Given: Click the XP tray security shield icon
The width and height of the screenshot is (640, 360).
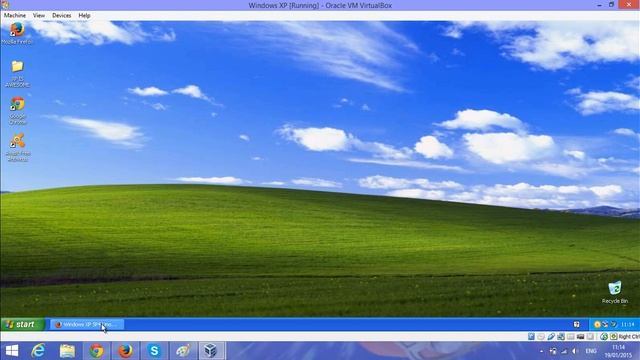Looking at the screenshot, I should click(x=613, y=324).
